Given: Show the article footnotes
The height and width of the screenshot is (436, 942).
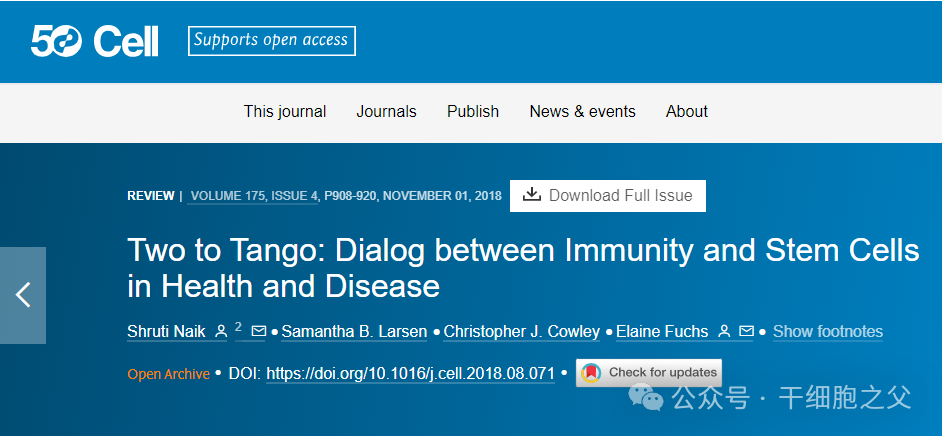Looking at the screenshot, I should click(x=828, y=331).
